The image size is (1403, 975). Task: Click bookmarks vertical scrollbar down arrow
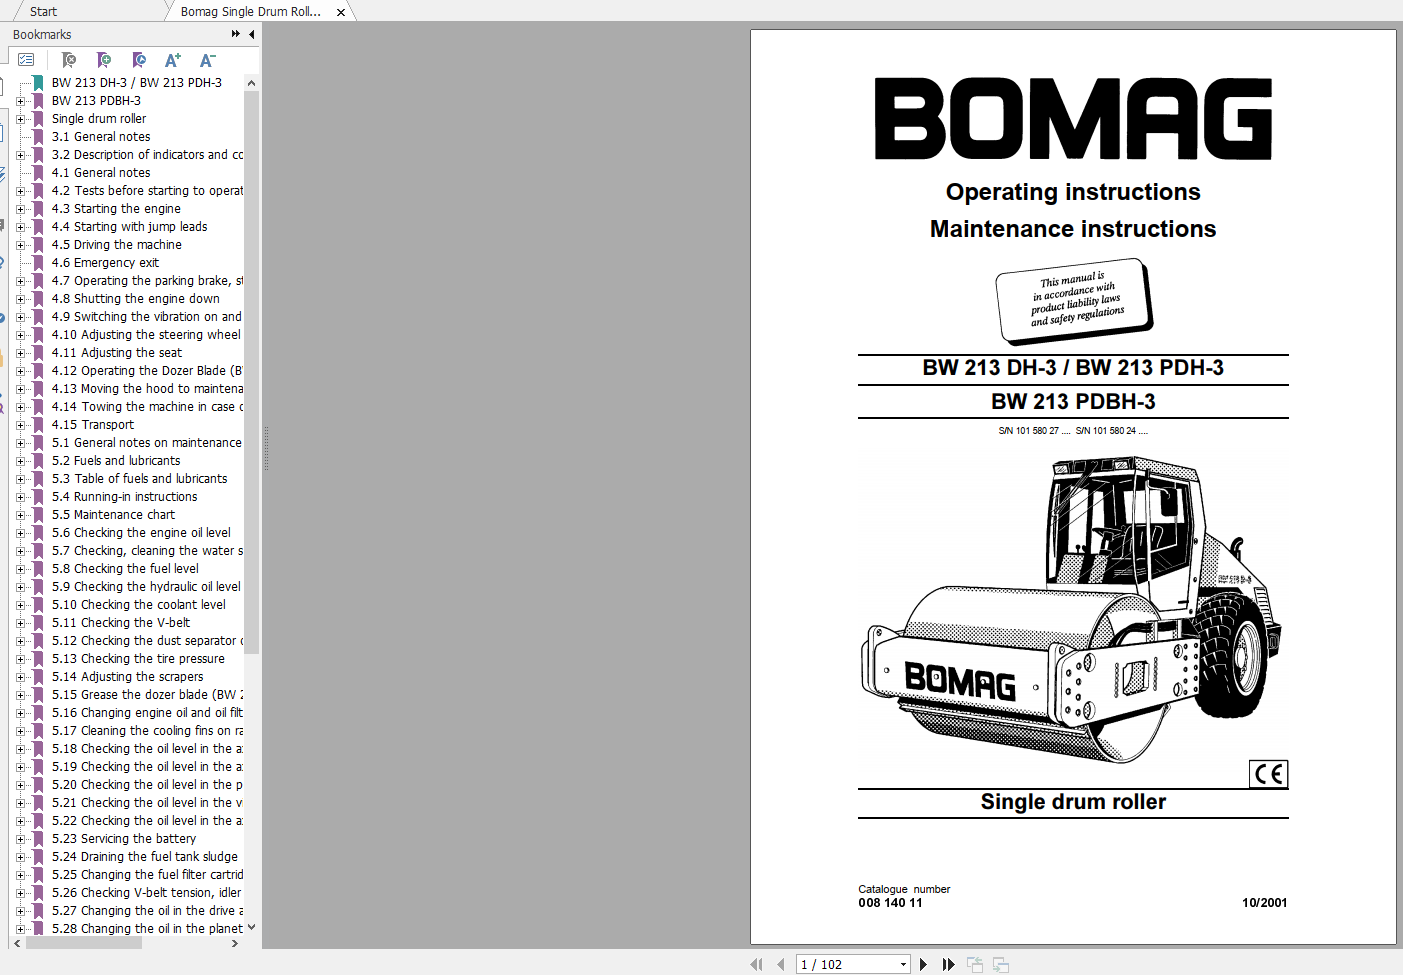(251, 927)
